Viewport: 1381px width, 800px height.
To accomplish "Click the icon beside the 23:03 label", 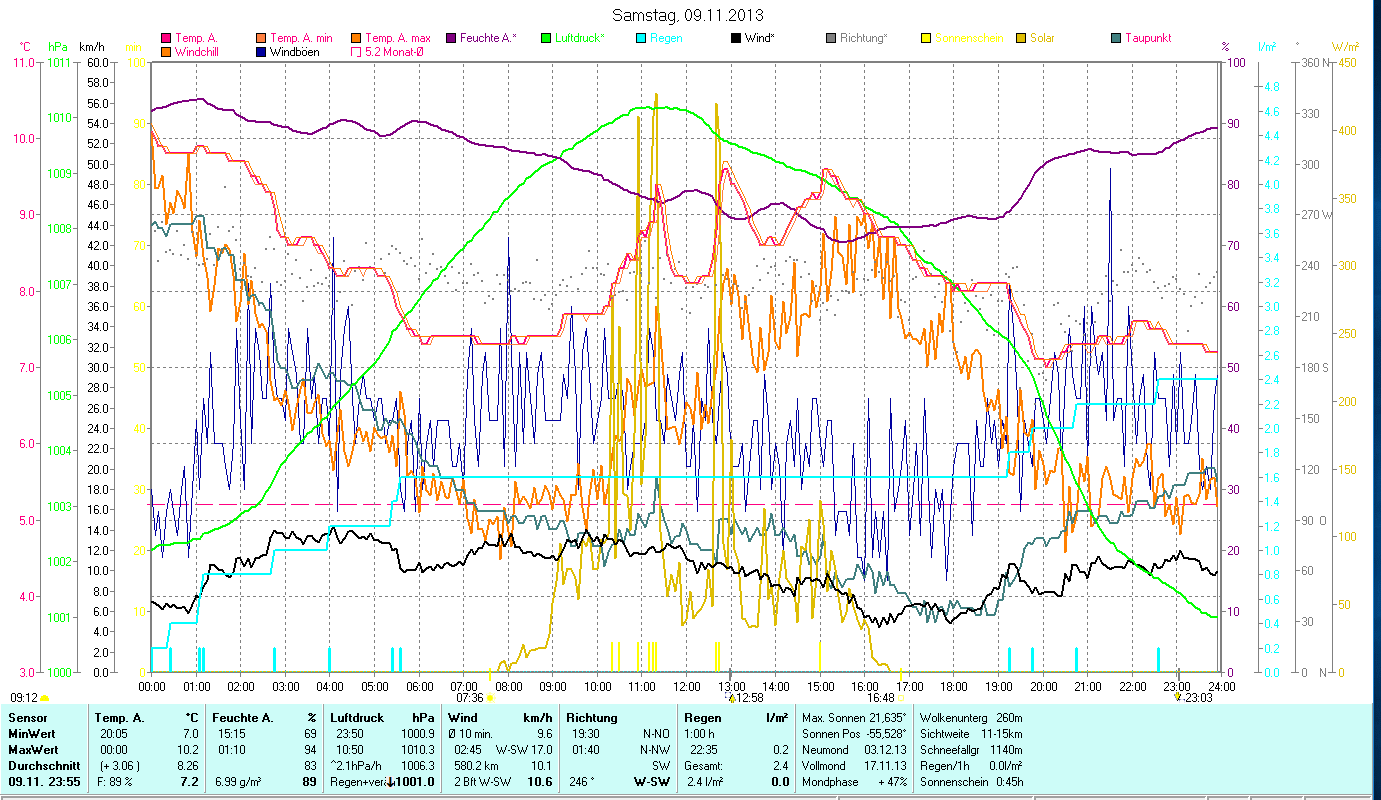I will tap(1178, 697).
